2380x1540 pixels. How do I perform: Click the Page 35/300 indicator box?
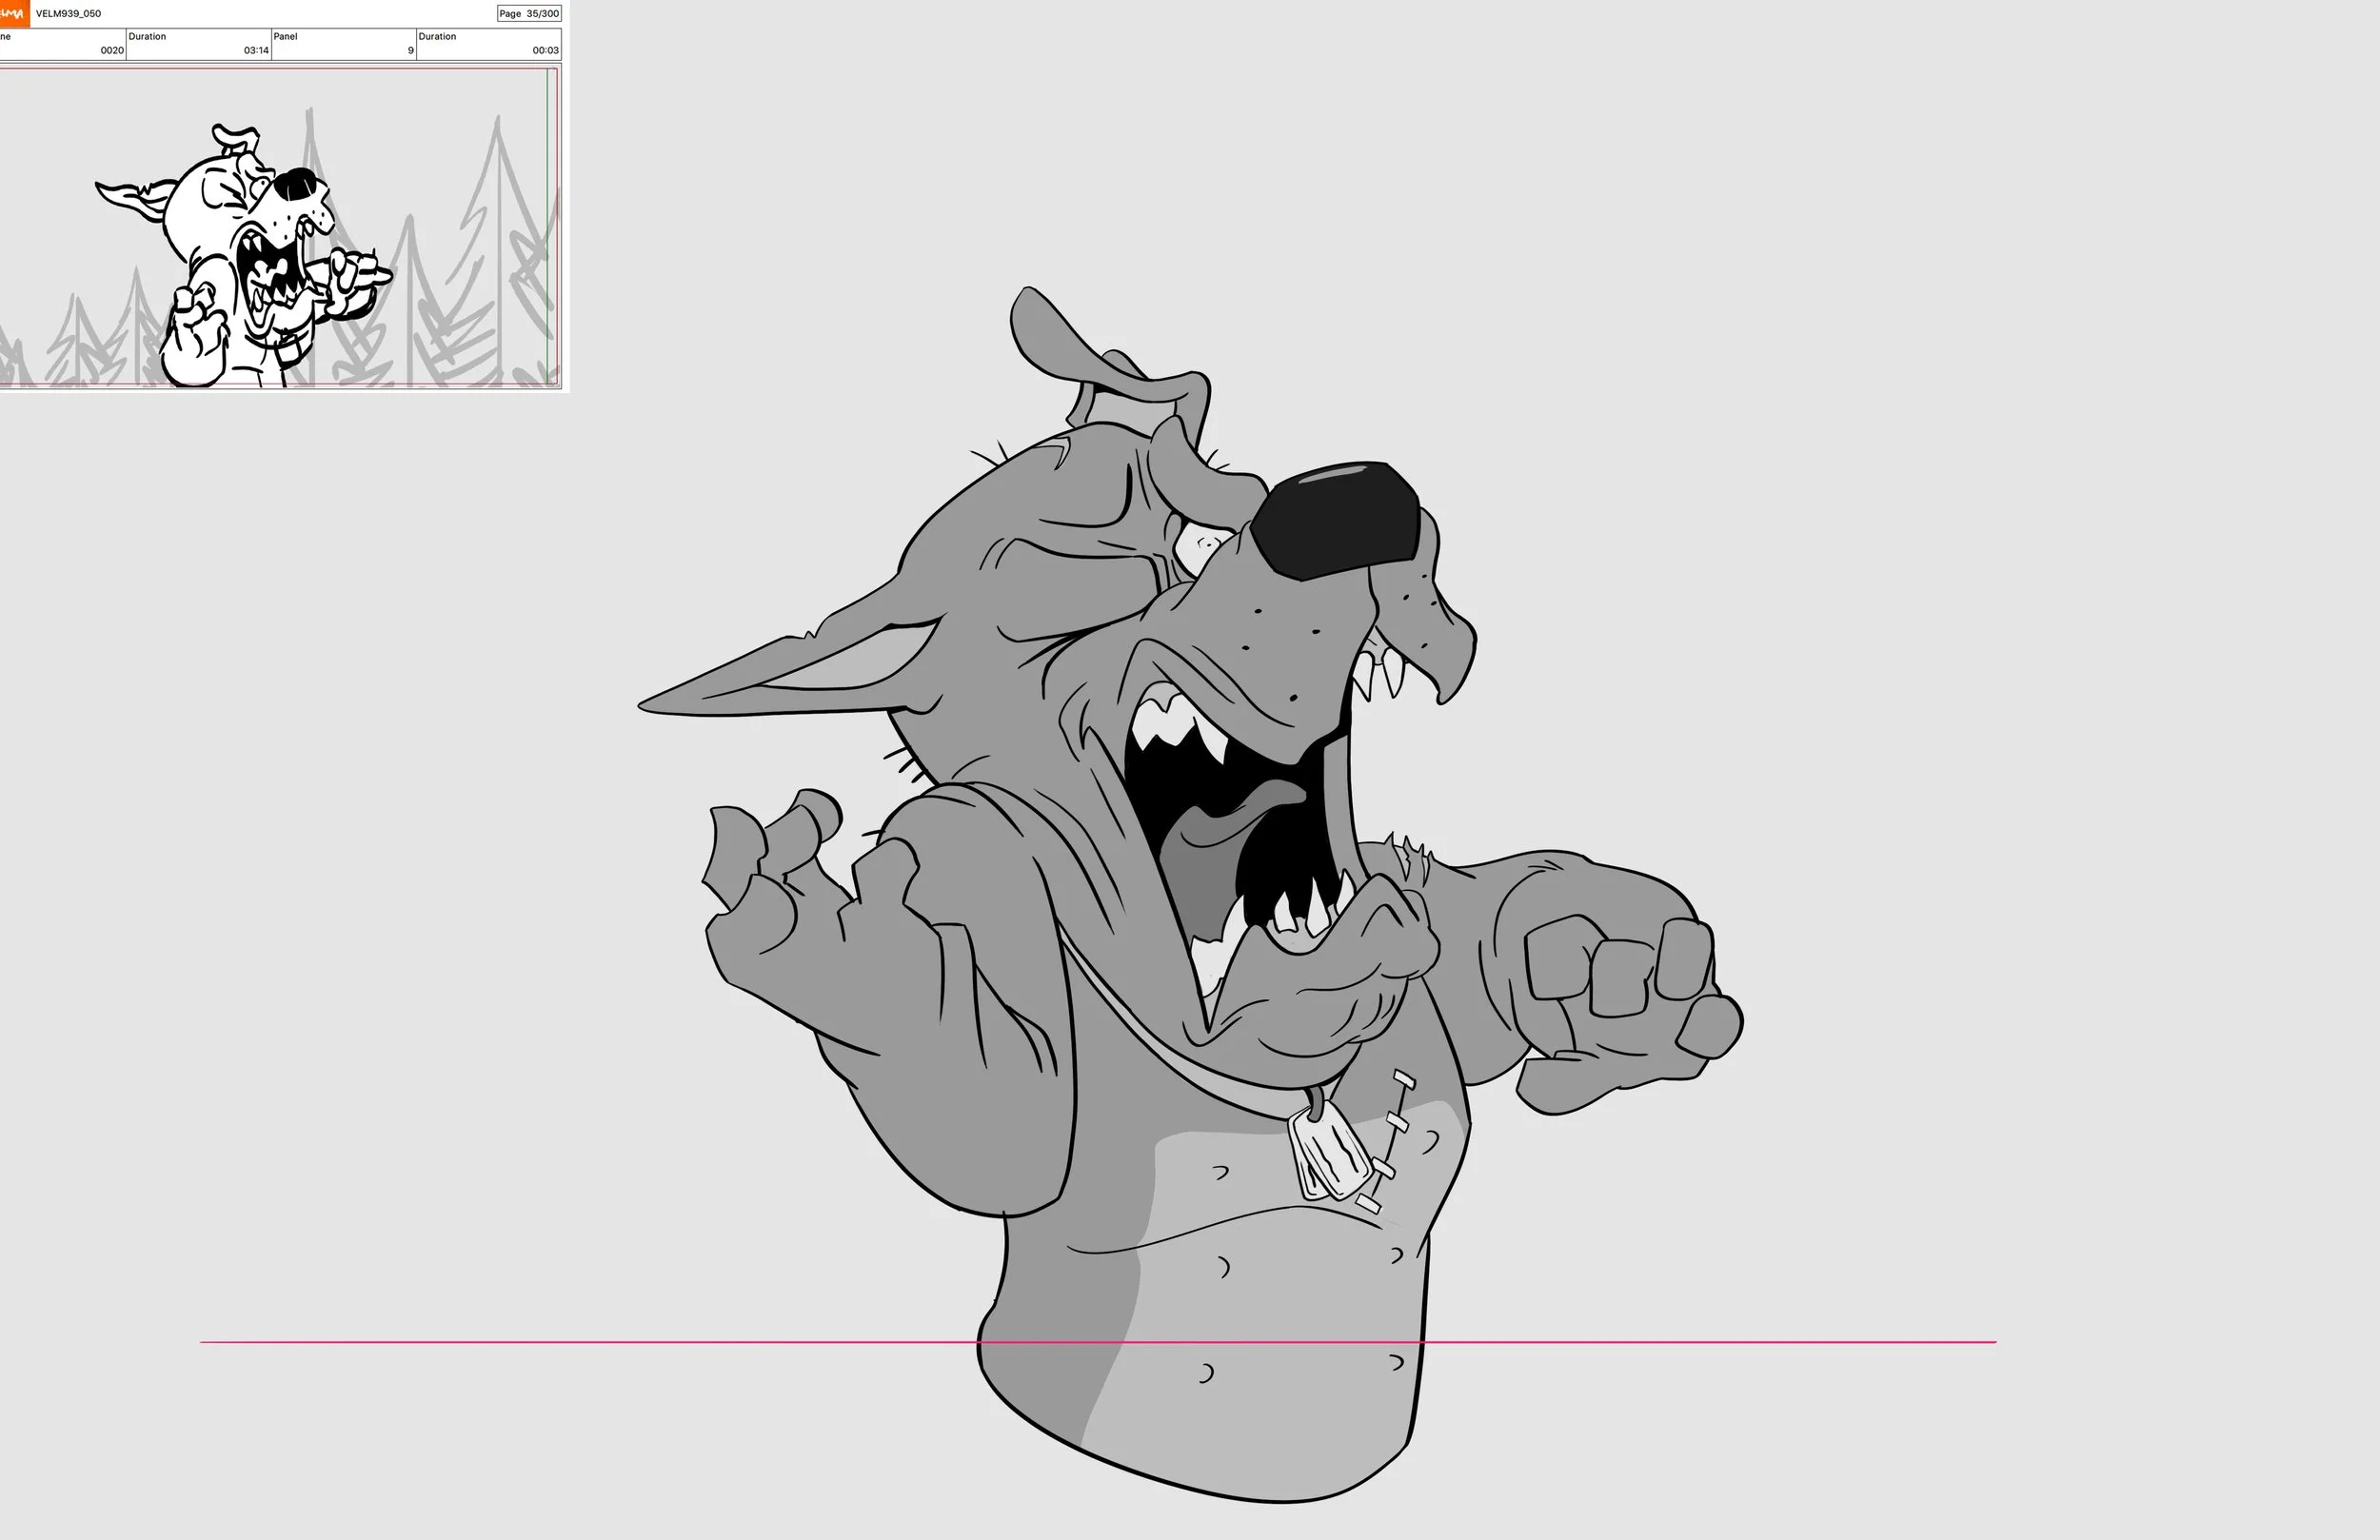point(529,14)
